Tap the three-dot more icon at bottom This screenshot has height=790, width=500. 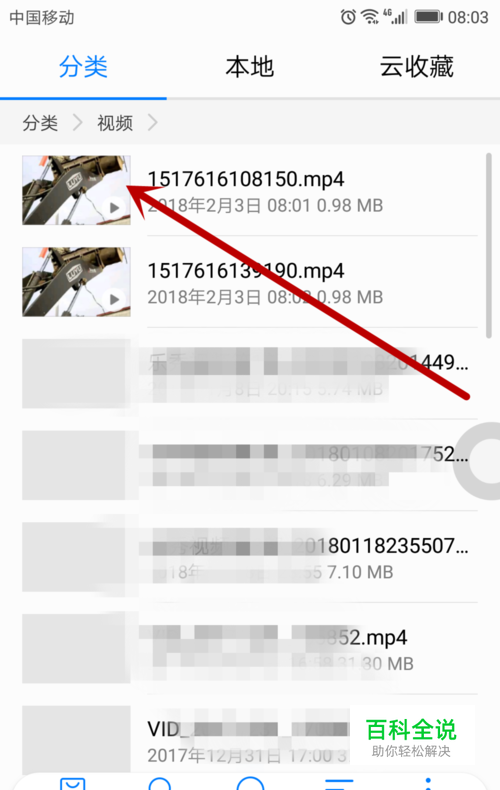coord(428,783)
